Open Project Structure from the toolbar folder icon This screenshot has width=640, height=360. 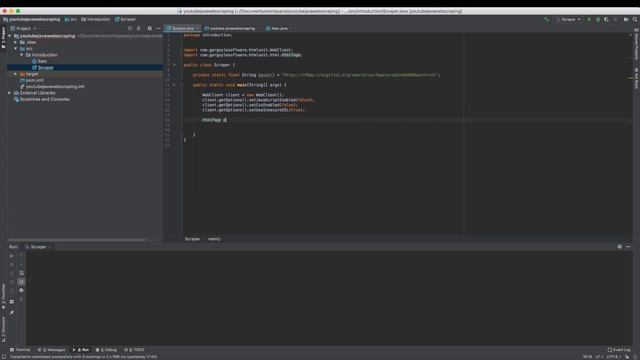click(626, 20)
